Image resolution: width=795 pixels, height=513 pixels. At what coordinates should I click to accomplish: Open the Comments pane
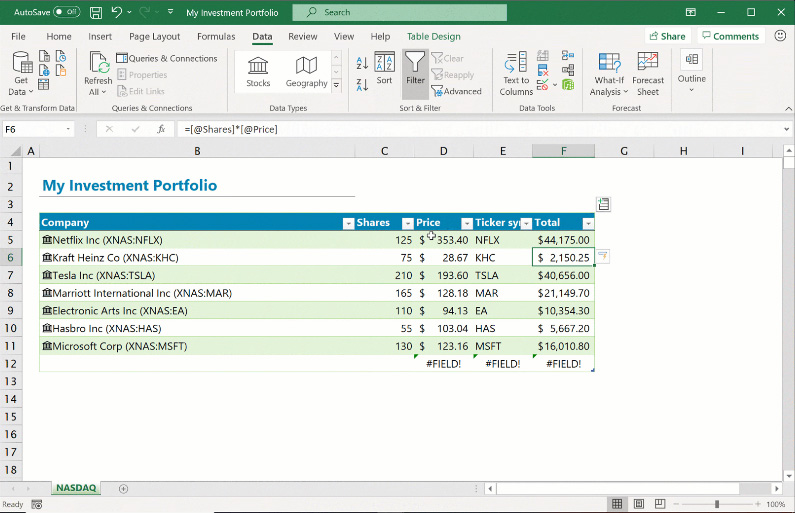[x=730, y=36]
